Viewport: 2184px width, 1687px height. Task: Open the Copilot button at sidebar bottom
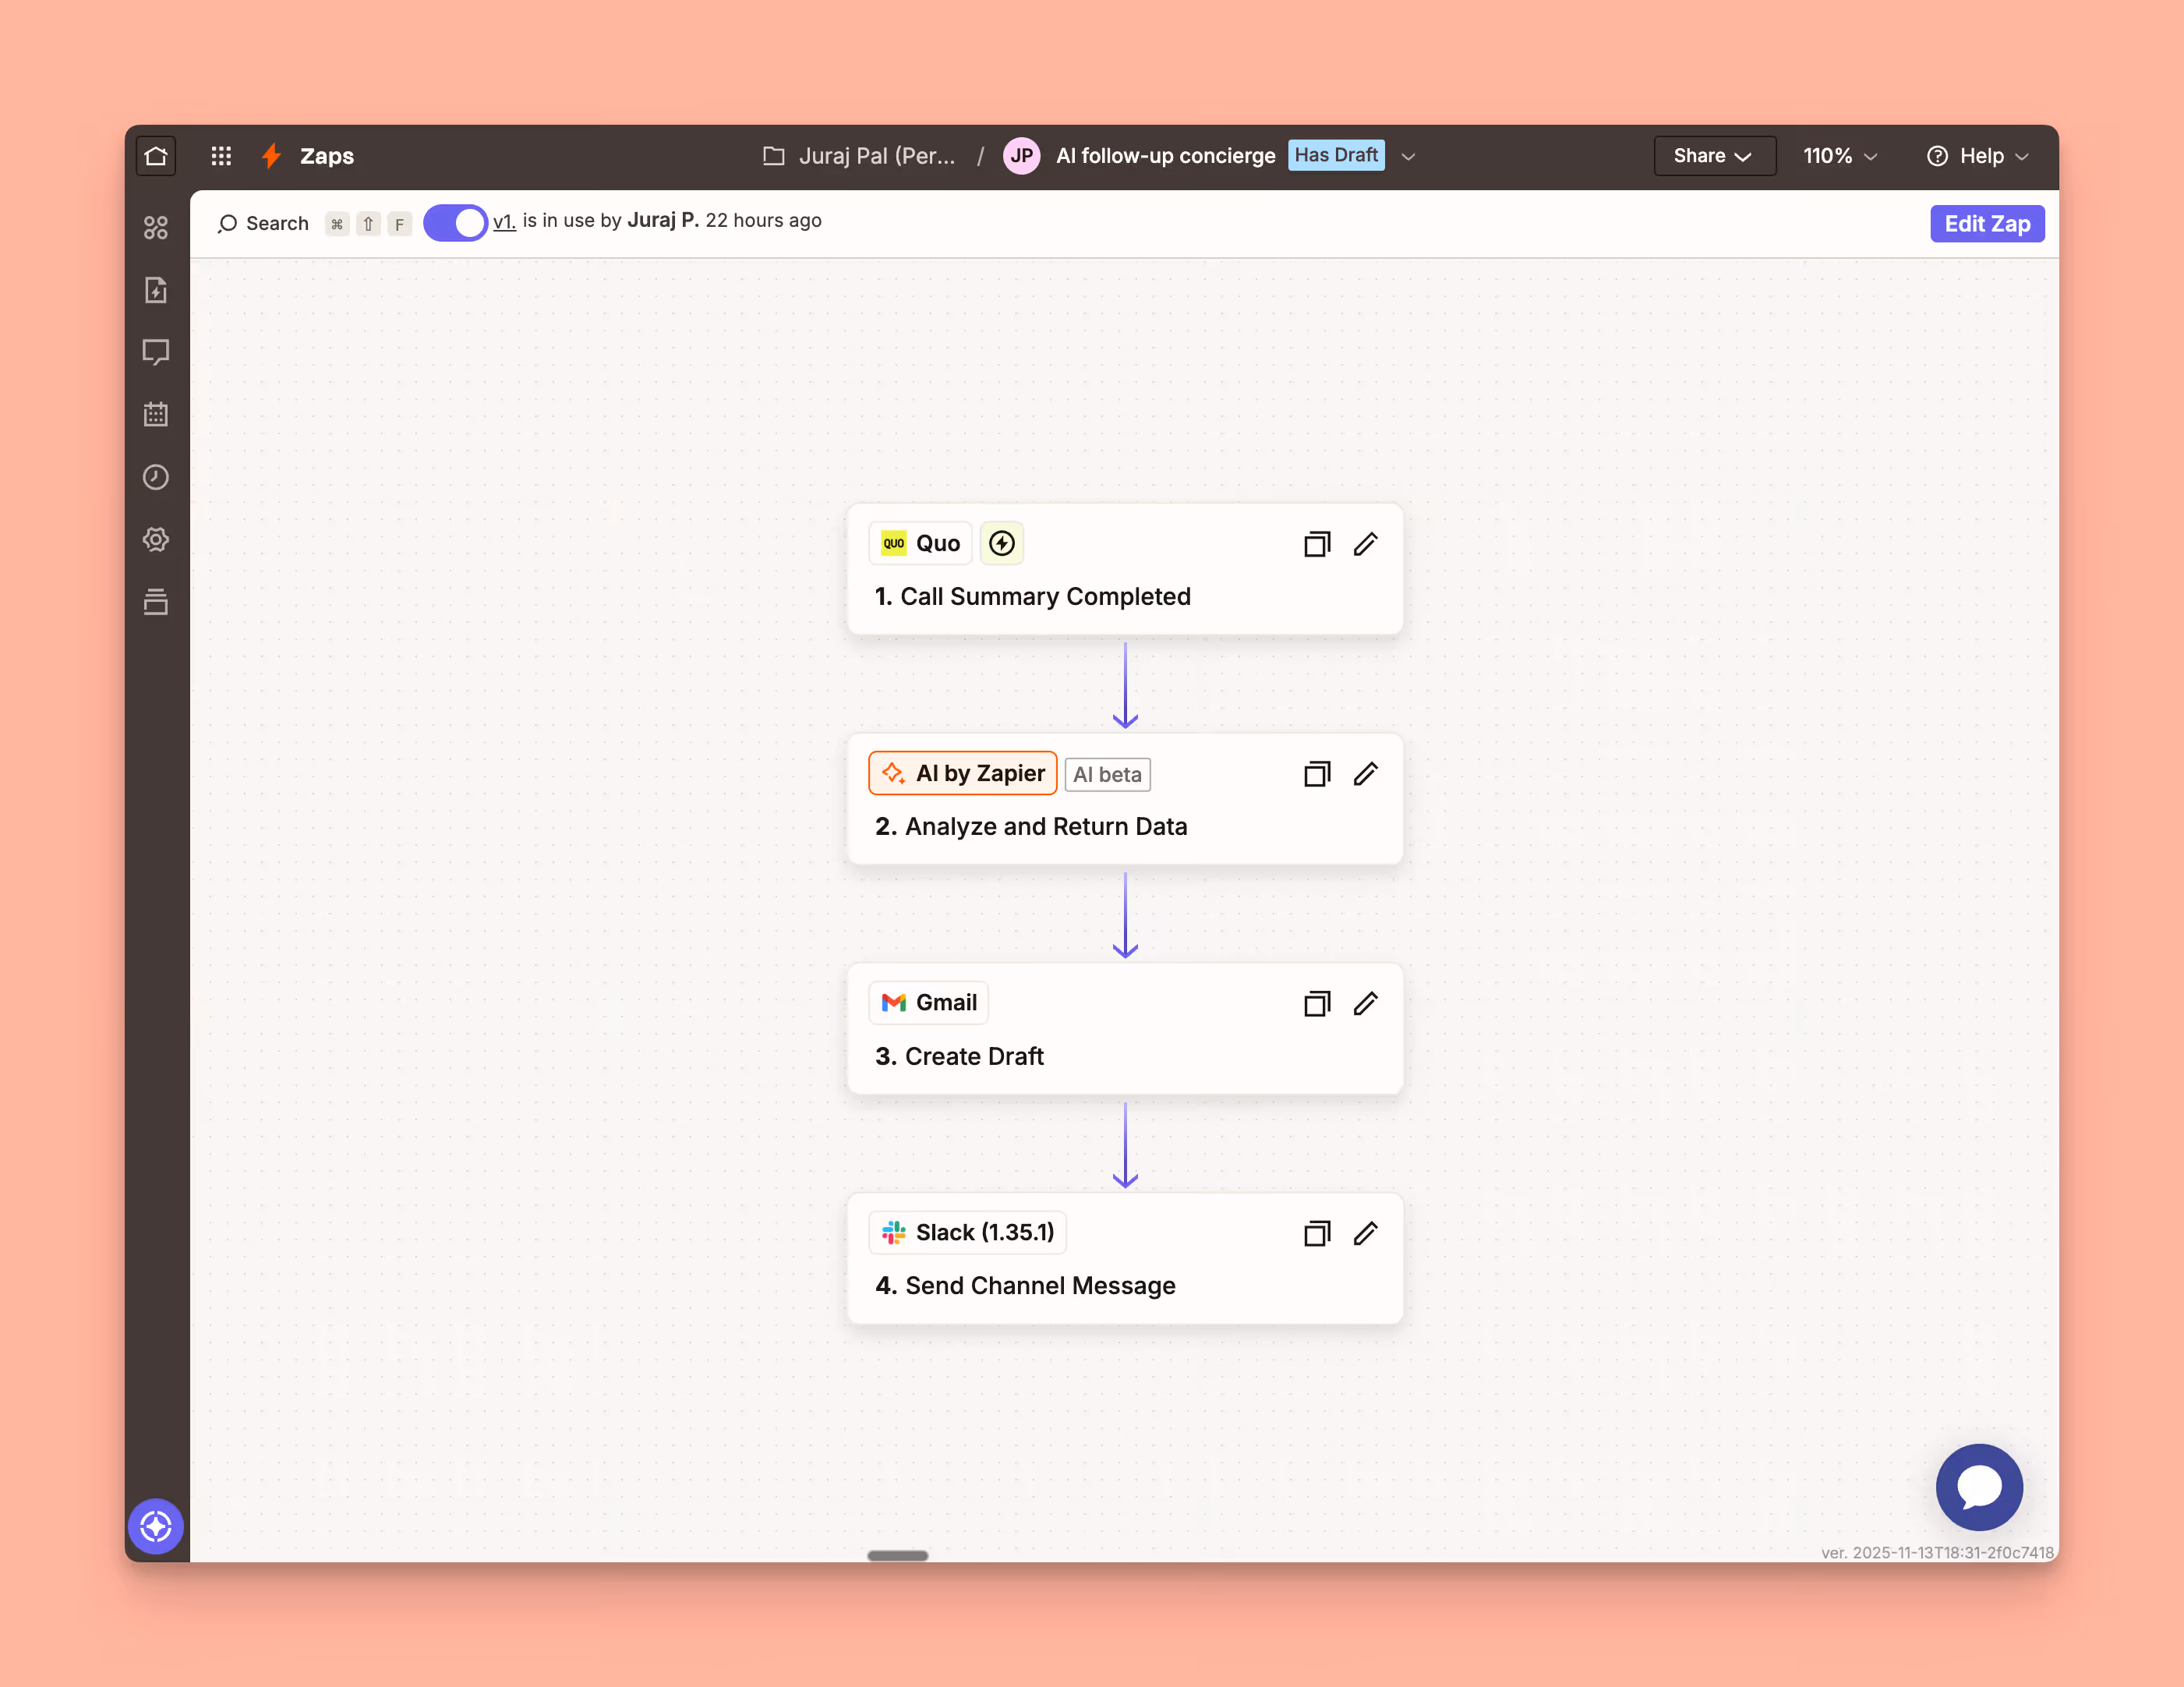(156, 1526)
